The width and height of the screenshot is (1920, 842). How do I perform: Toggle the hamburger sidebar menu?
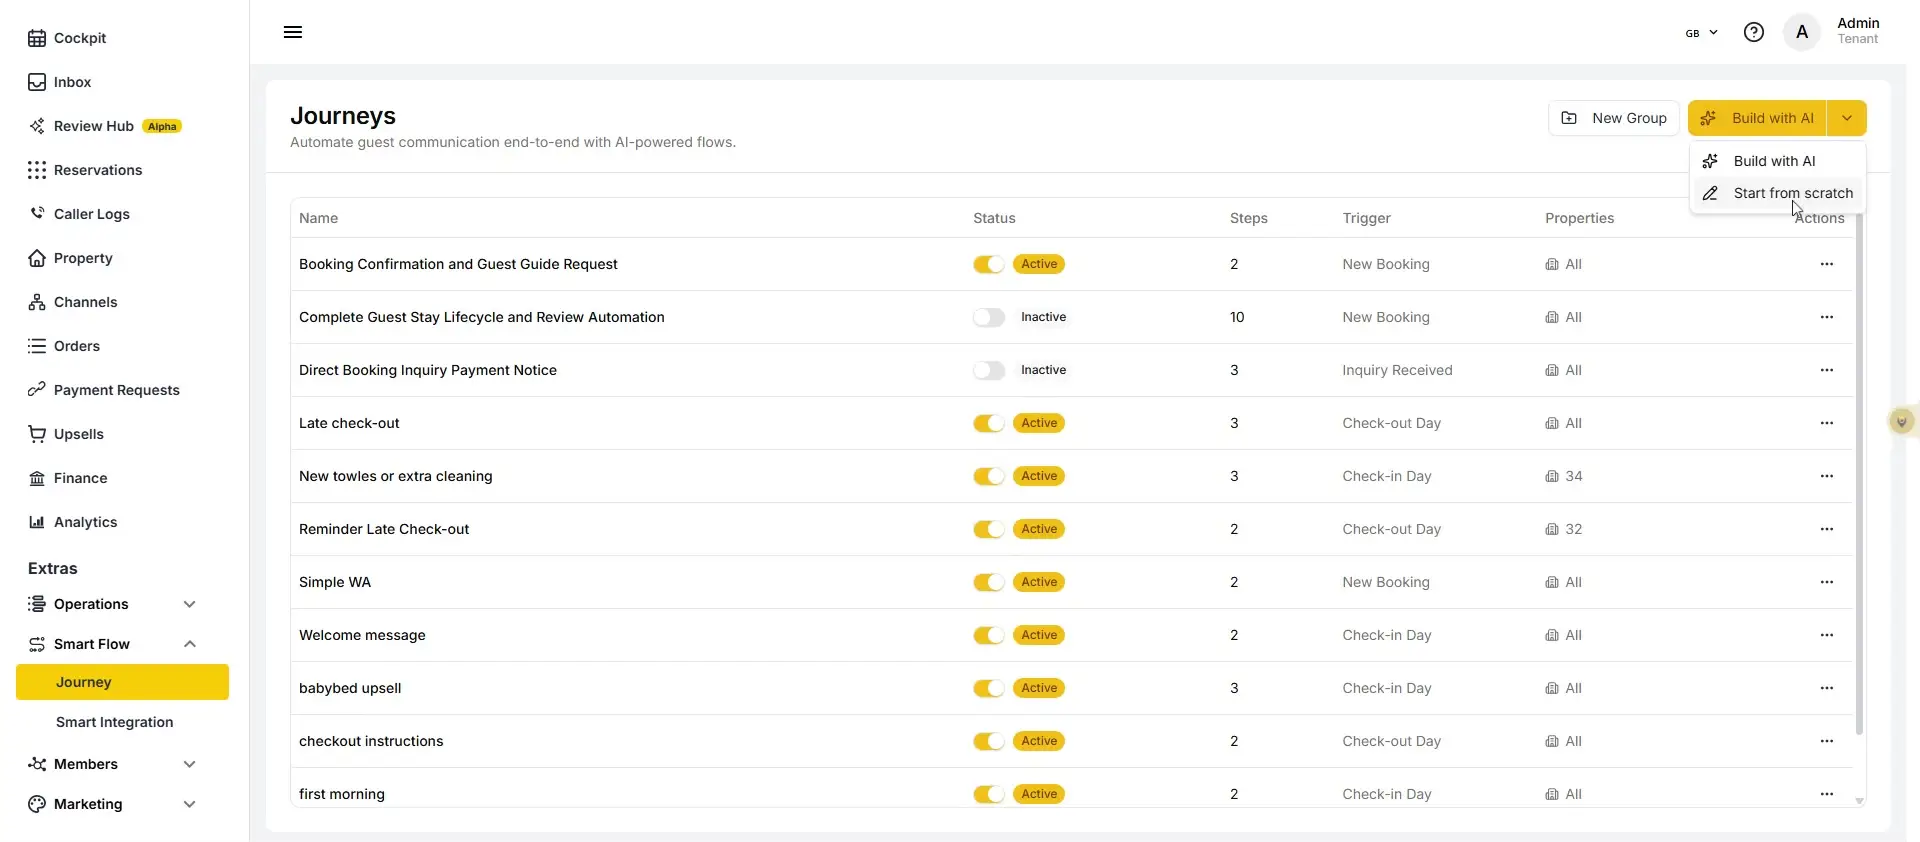coord(293,32)
